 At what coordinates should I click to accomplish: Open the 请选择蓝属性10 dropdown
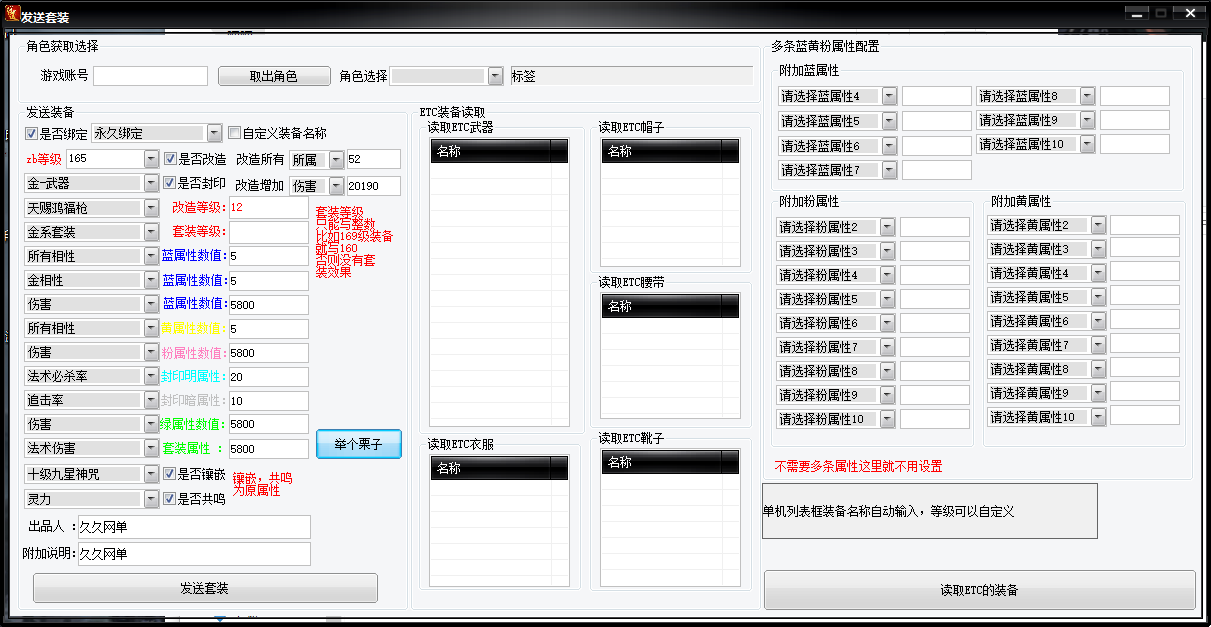point(1088,144)
